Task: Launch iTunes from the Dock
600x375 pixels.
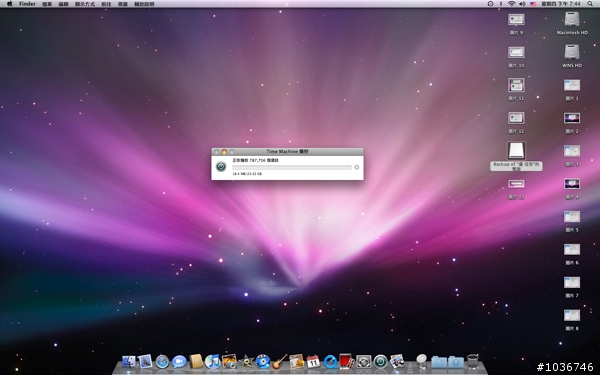Action: [212, 361]
